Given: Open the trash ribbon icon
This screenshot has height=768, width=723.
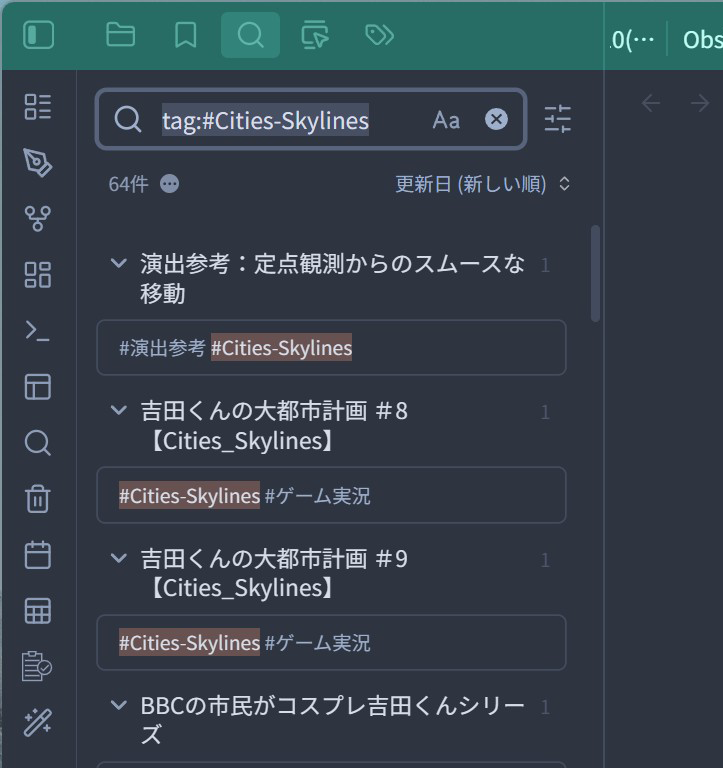Looking at the screenshot, I should (38, 499).
